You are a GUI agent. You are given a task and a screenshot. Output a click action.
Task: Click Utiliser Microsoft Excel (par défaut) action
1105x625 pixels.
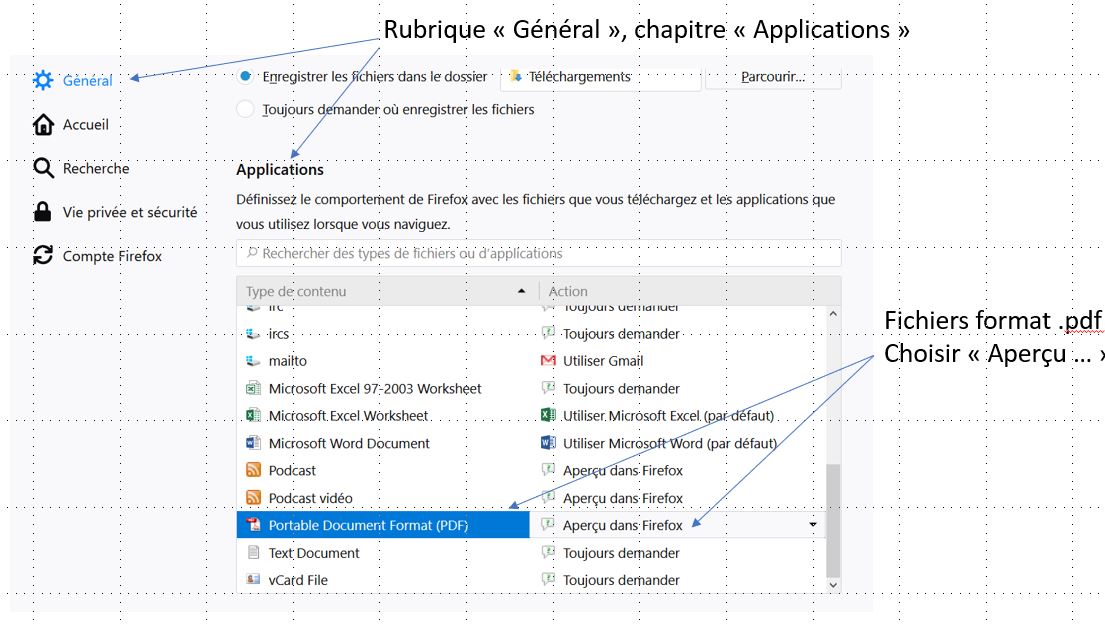[668, 416]
